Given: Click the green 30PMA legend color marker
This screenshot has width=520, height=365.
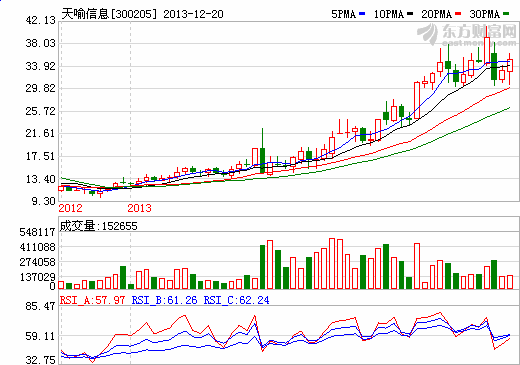Looking at the screenshot, I should (x=506, y=14).
